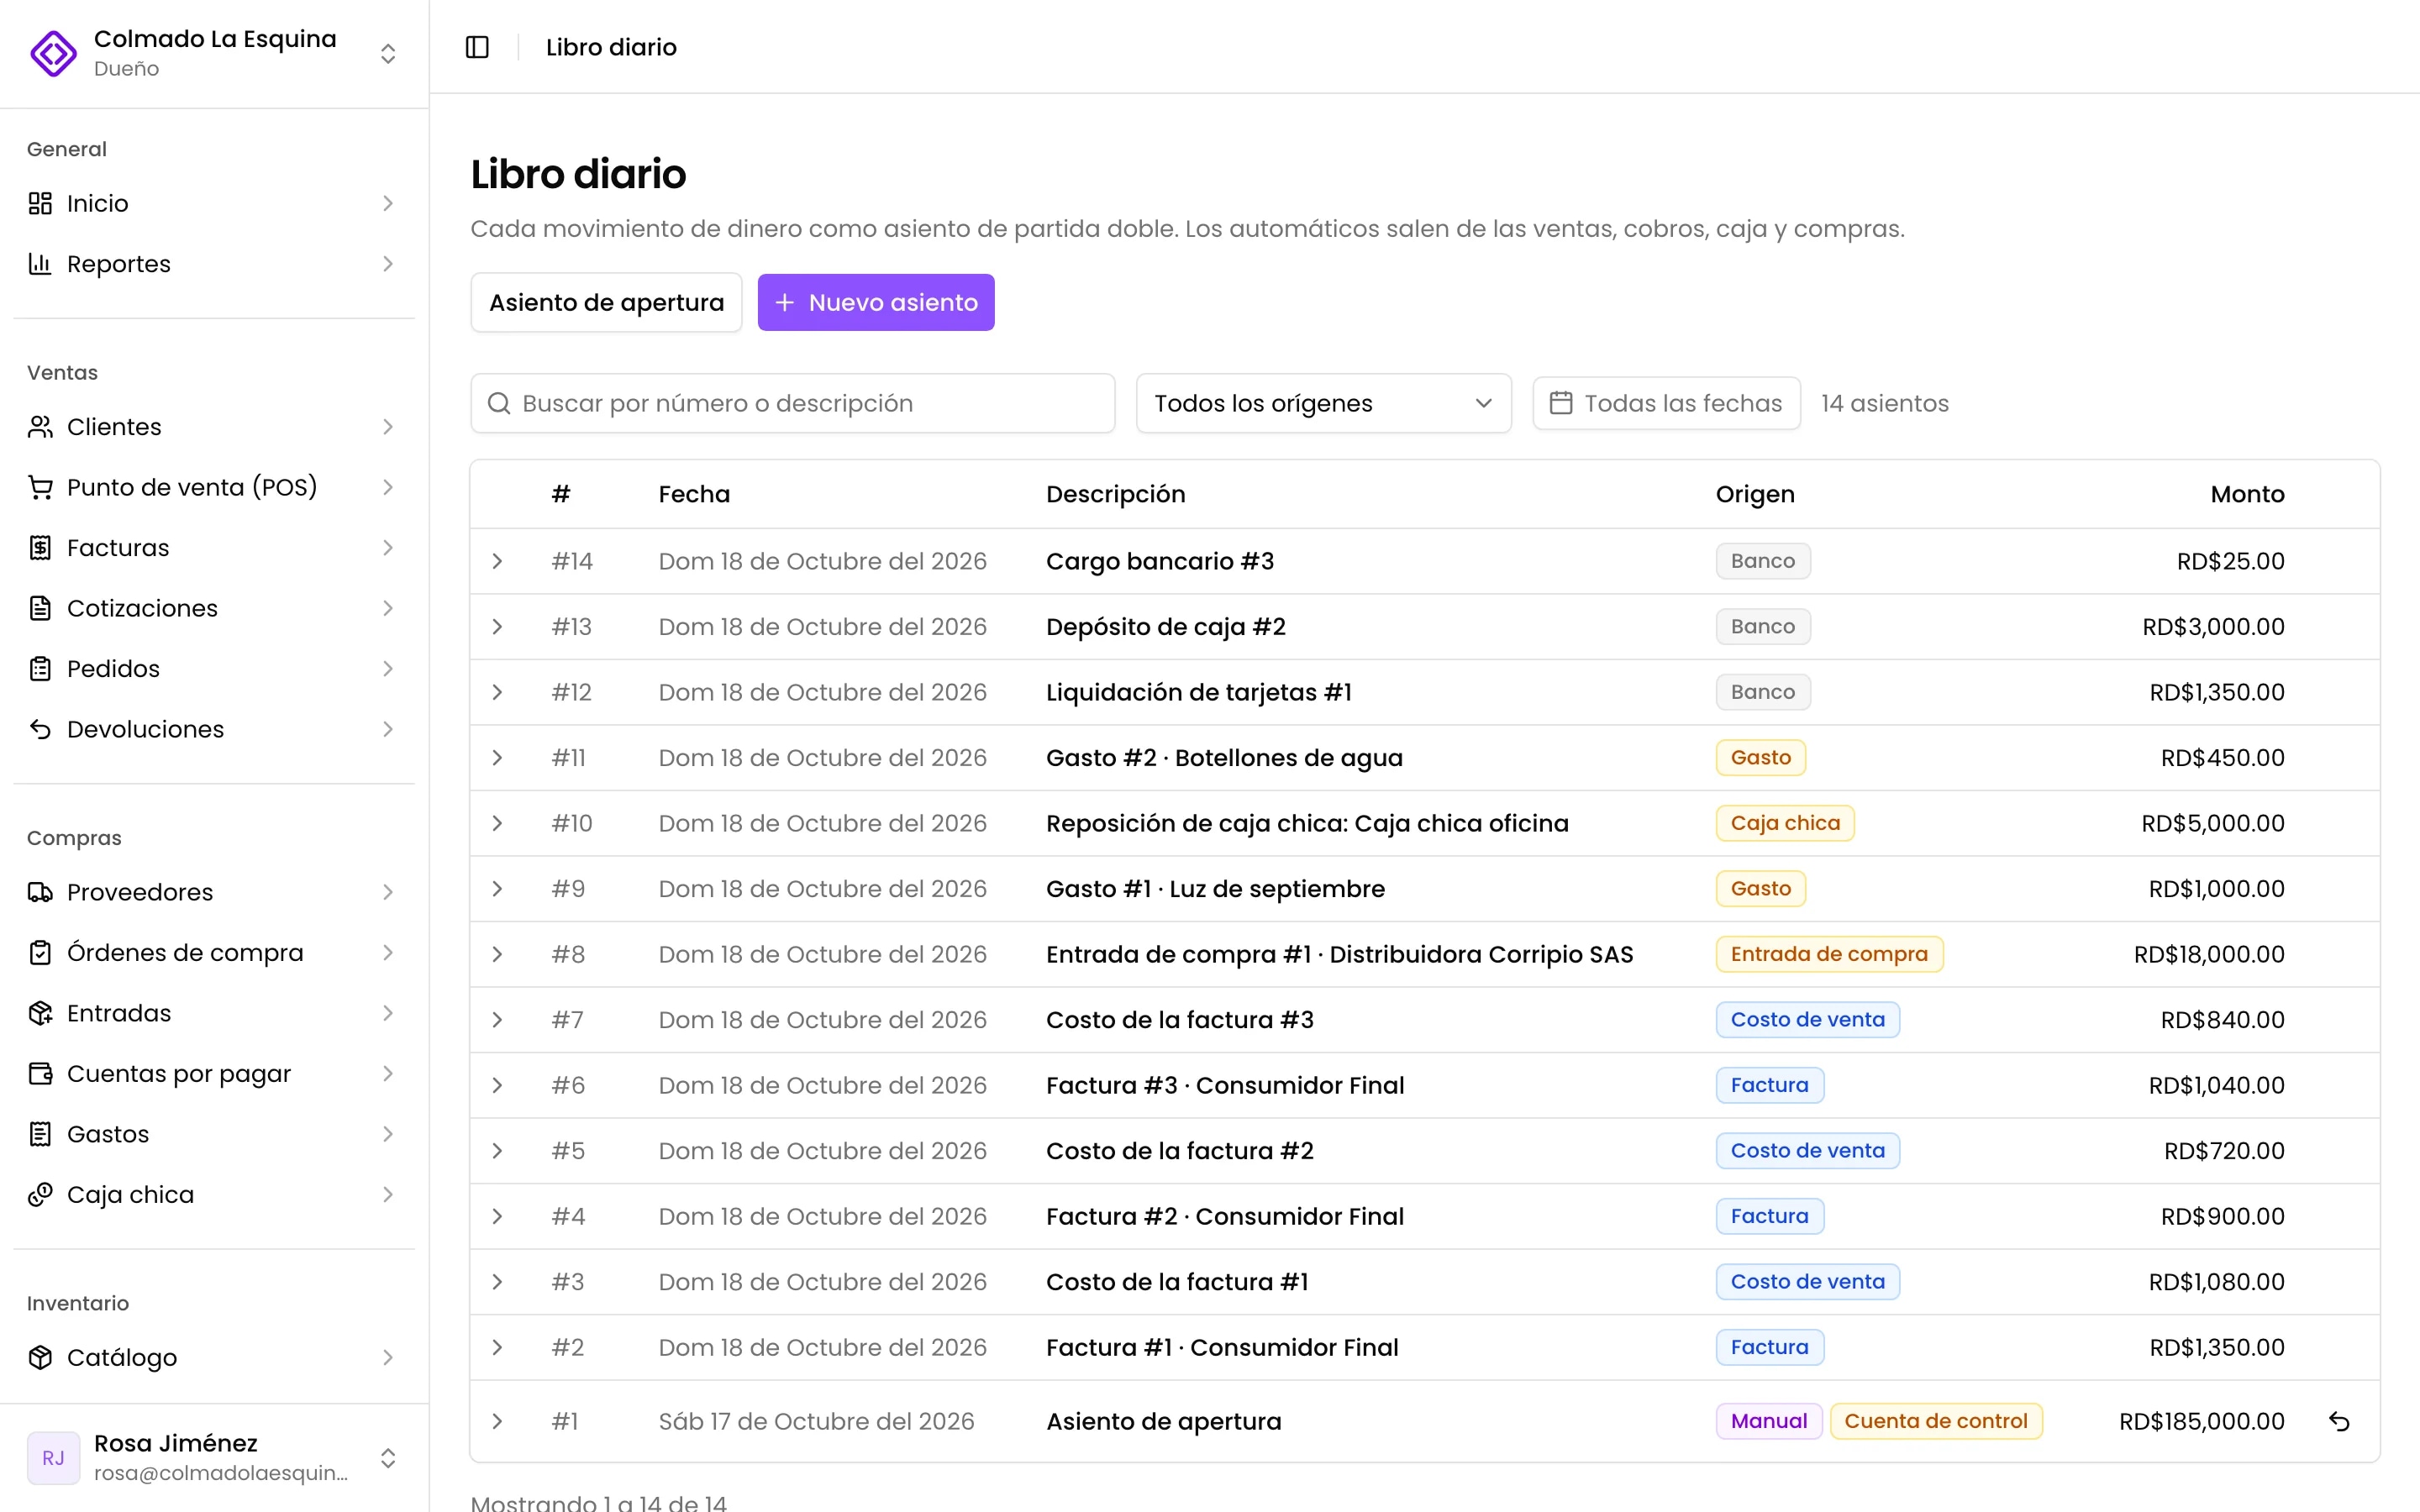Image resolution: width=2420 pixels, height=1512 pixels.
Task: Expand entry #8 Entrada de compra row
Action: 497,954
